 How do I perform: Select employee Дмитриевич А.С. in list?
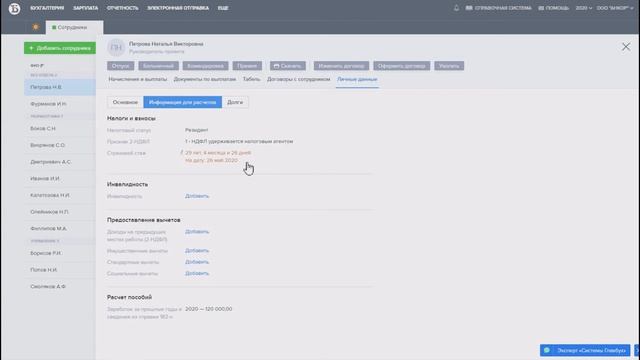60,162
